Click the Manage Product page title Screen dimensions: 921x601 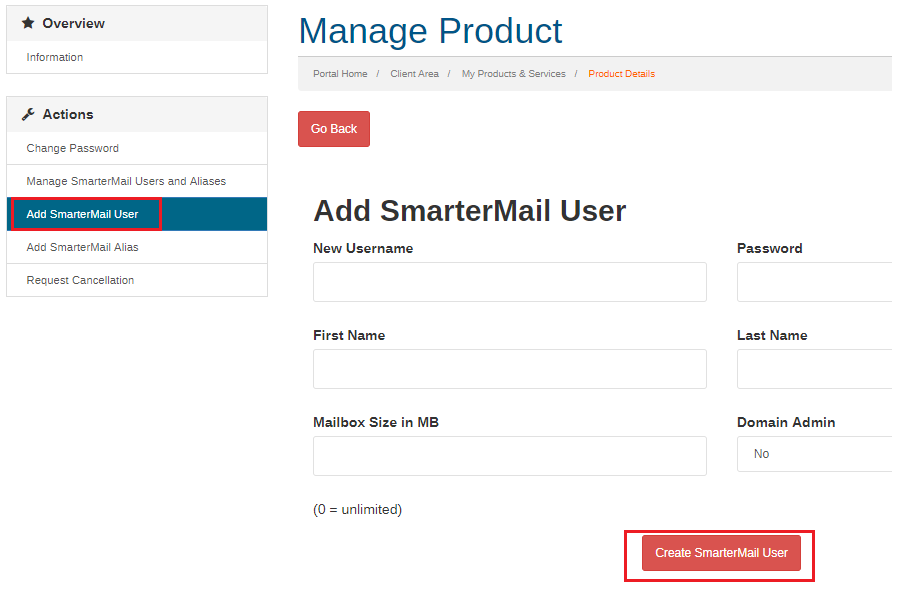431,31
